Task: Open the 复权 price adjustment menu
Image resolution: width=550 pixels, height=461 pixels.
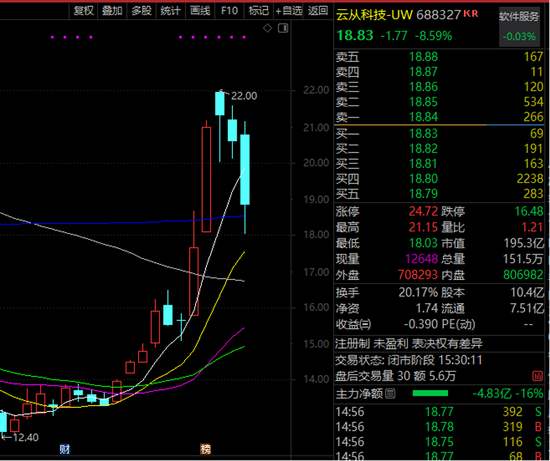Action: (x=83, y=11)
